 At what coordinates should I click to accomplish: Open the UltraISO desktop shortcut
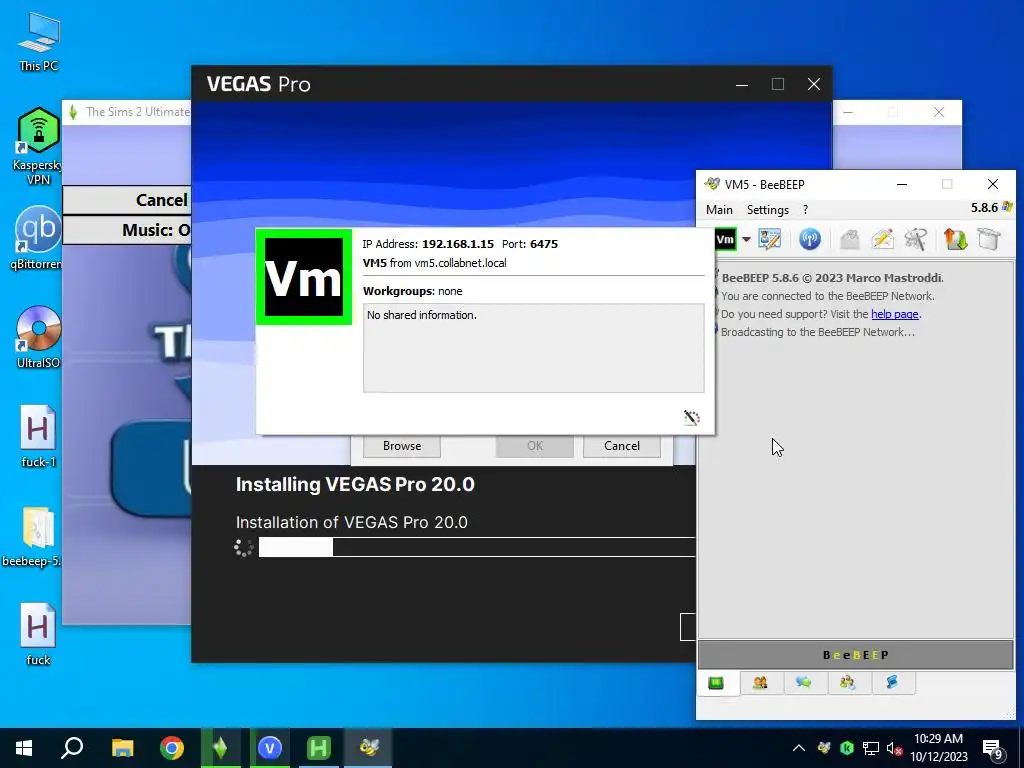[x=39, y=336]
